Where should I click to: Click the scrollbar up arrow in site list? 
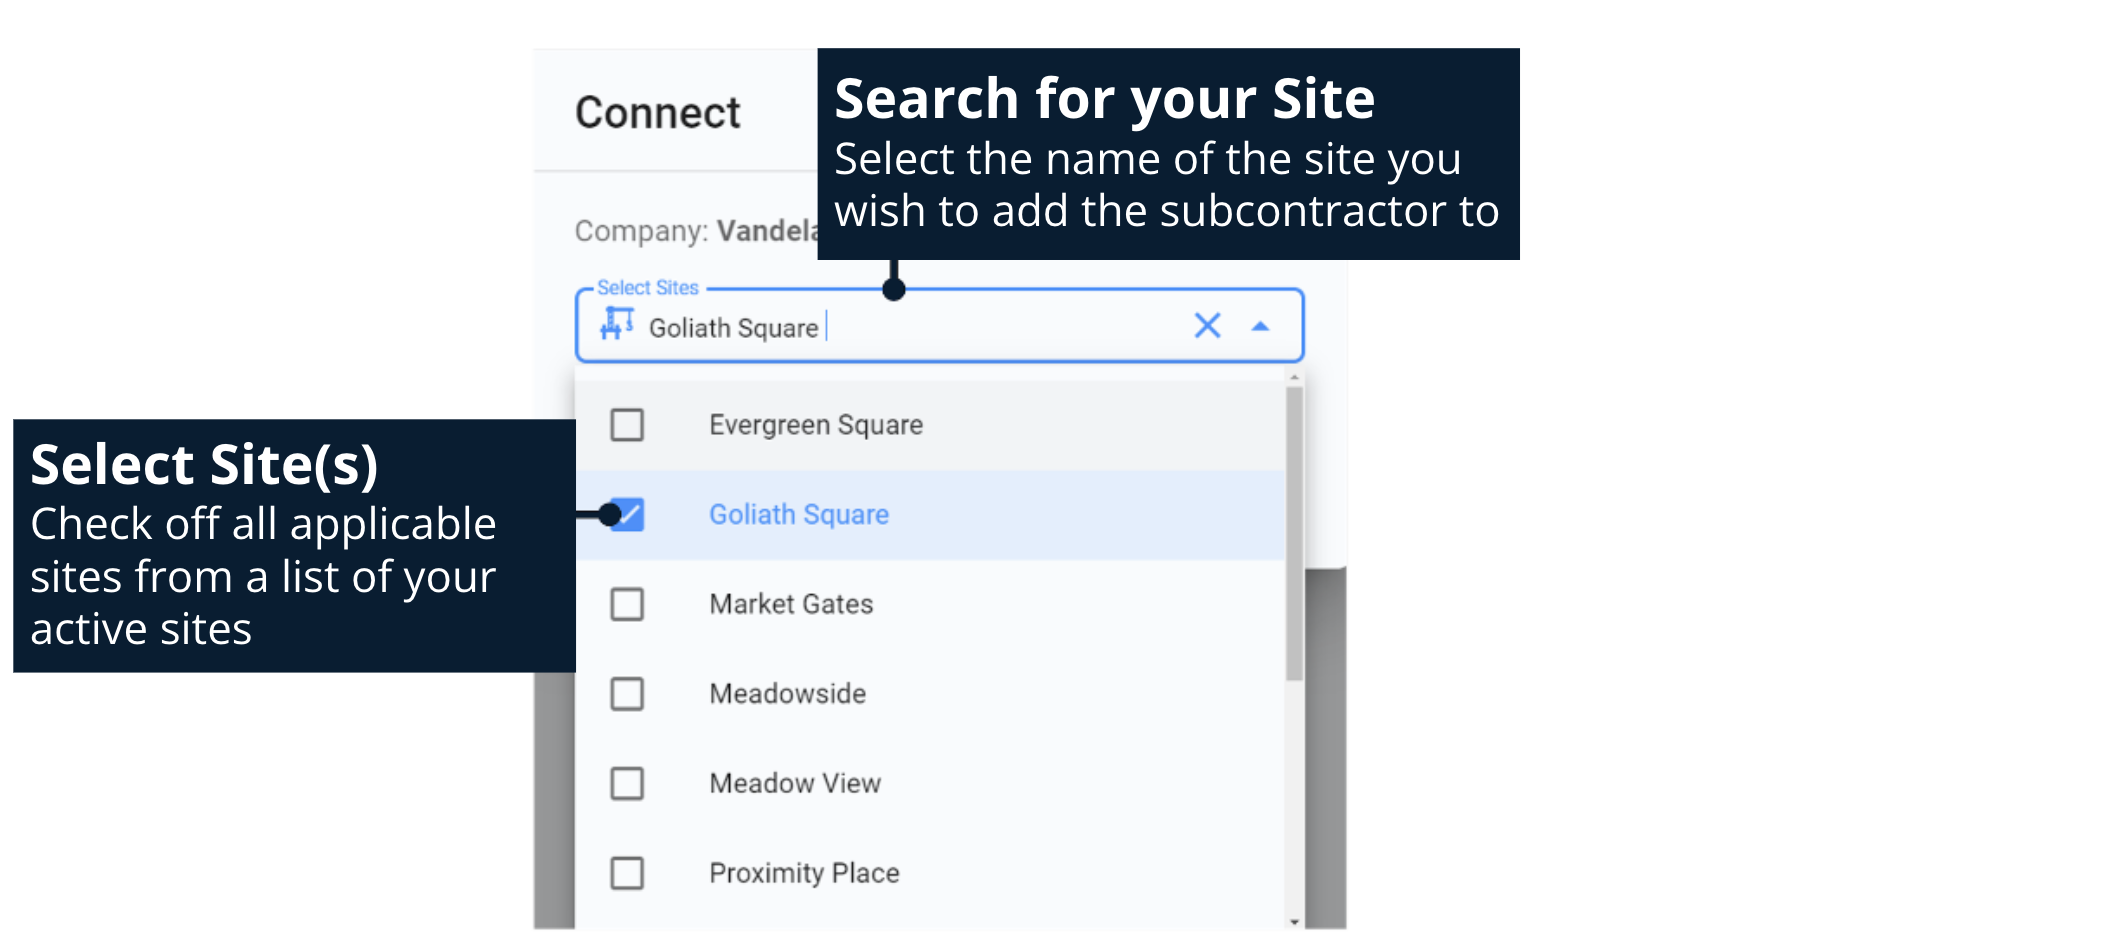1294,378
